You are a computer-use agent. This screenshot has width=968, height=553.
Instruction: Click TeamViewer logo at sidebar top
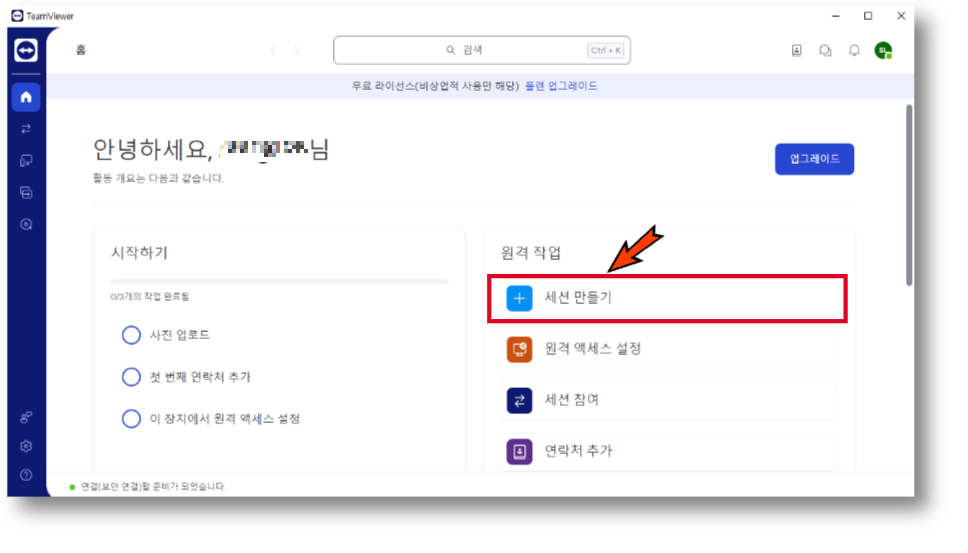pos(26,50)
